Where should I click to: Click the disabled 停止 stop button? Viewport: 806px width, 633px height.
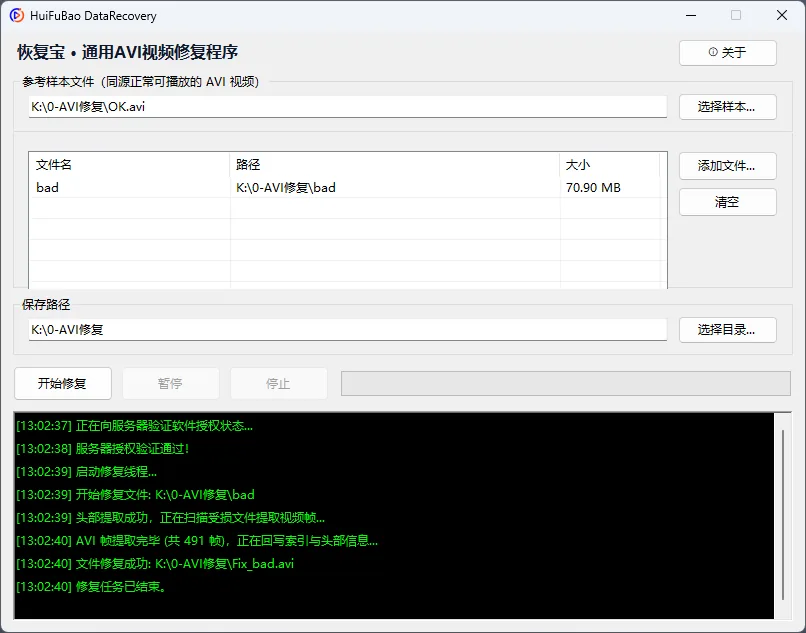click(279, 383)
